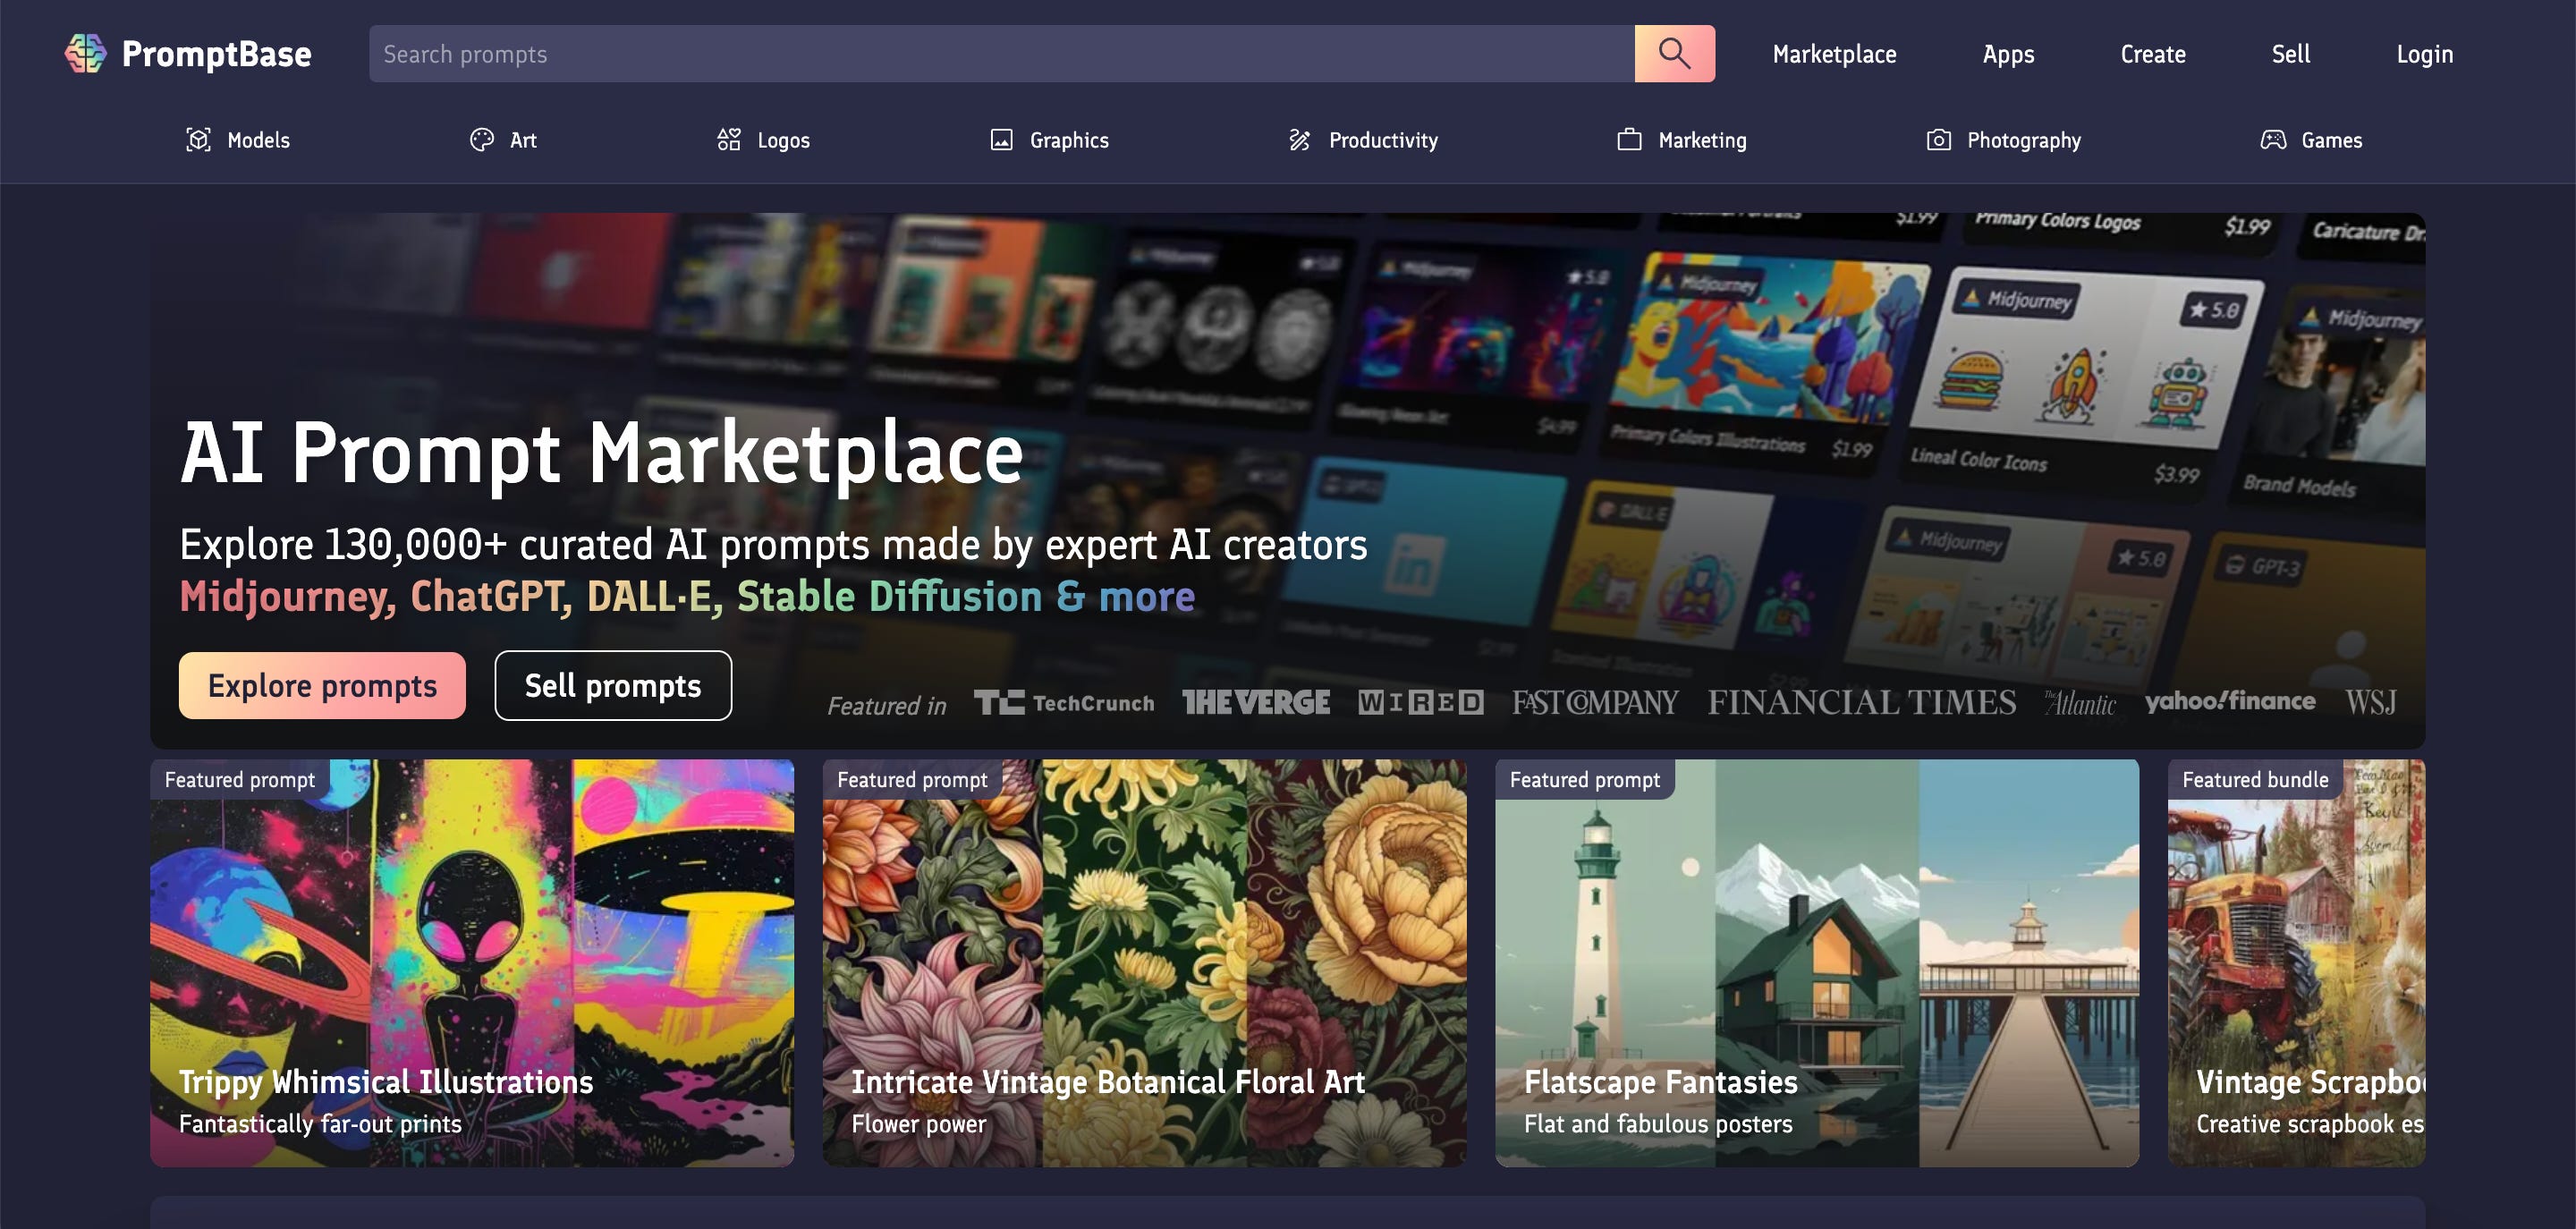Screen dimensions: 2576x1229
Task: Click the Games controller icon
Action: (2273, 140)
